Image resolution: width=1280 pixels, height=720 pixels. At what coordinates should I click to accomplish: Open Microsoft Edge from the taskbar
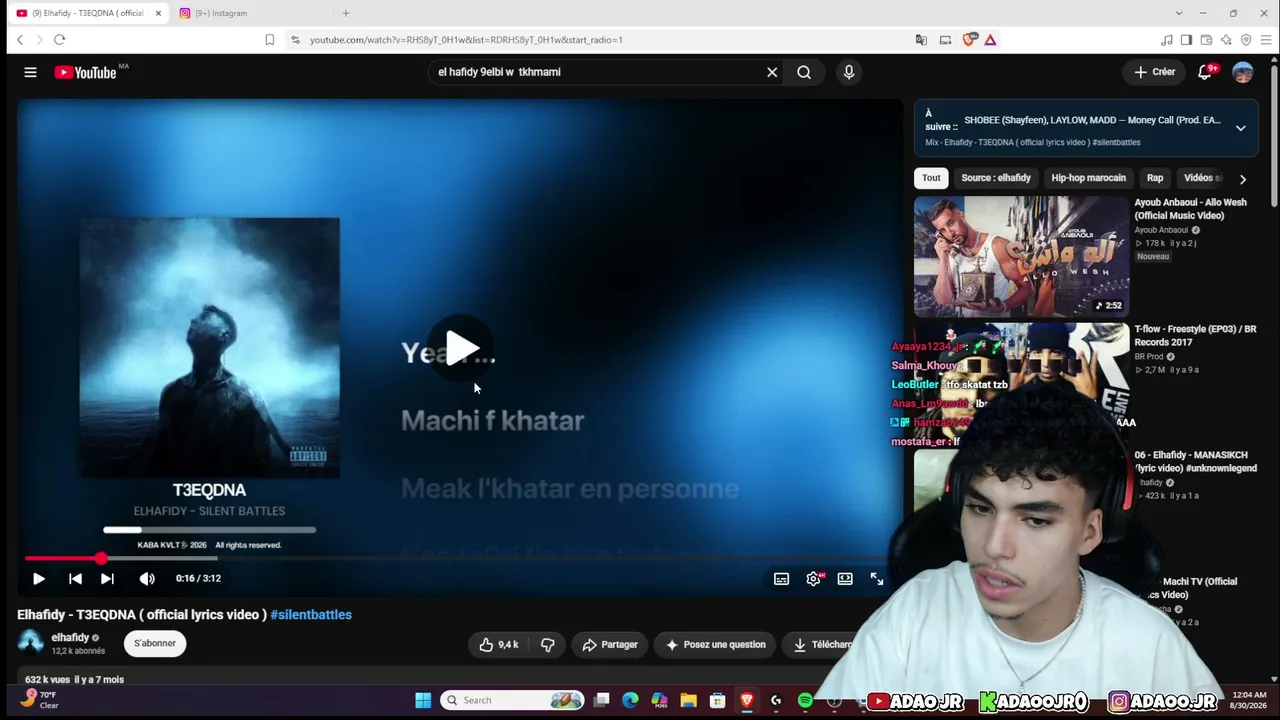(x=630, y=700)
